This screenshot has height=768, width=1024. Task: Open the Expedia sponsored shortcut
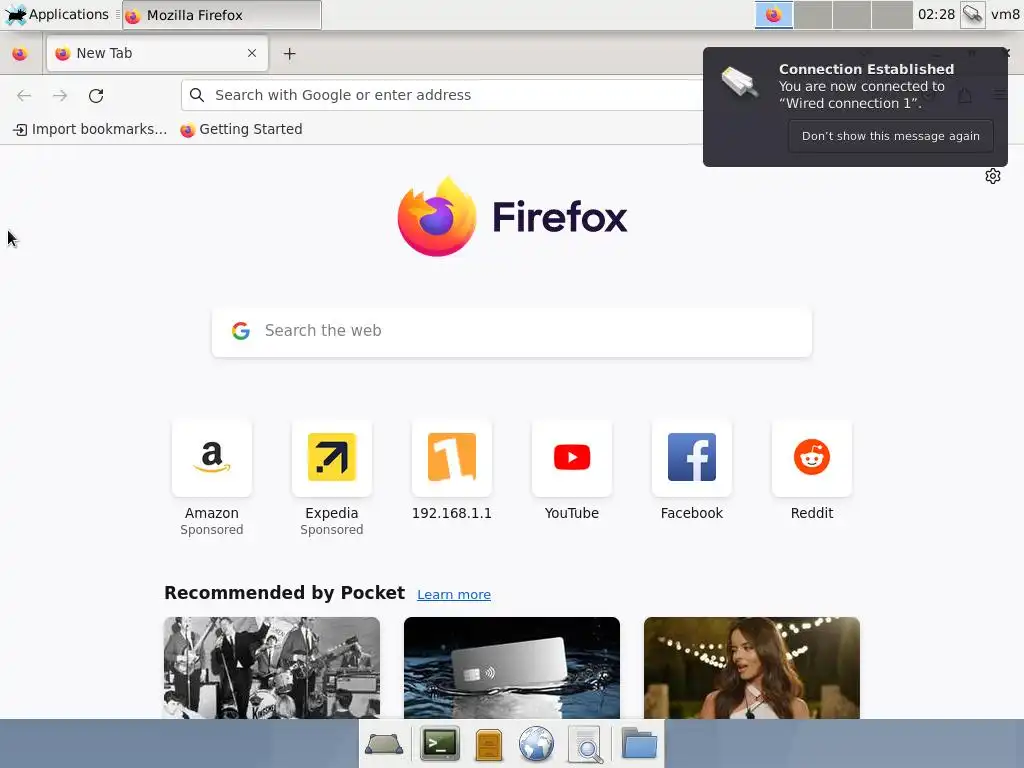332,458
